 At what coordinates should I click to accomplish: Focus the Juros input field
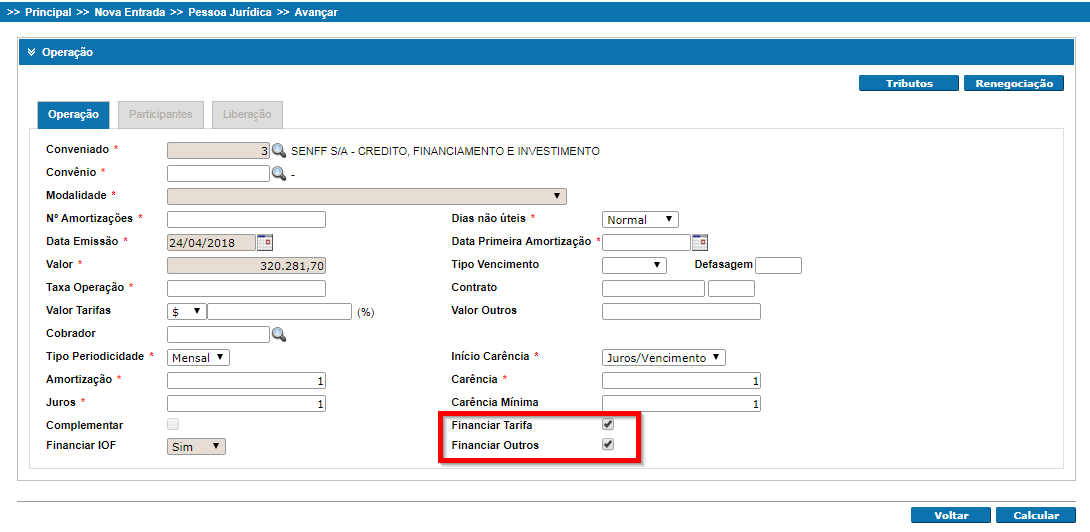(247, 403)
